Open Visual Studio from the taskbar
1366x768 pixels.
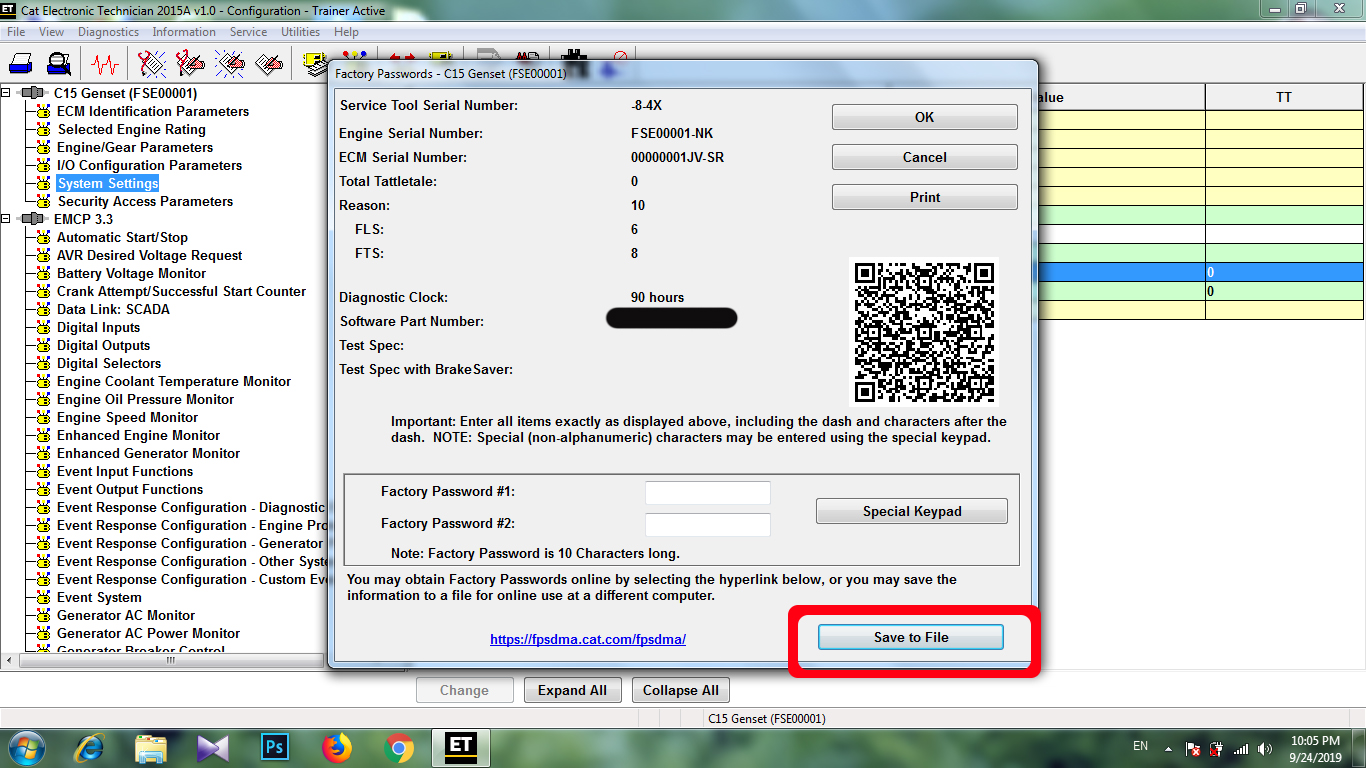(x=212, y=747)
